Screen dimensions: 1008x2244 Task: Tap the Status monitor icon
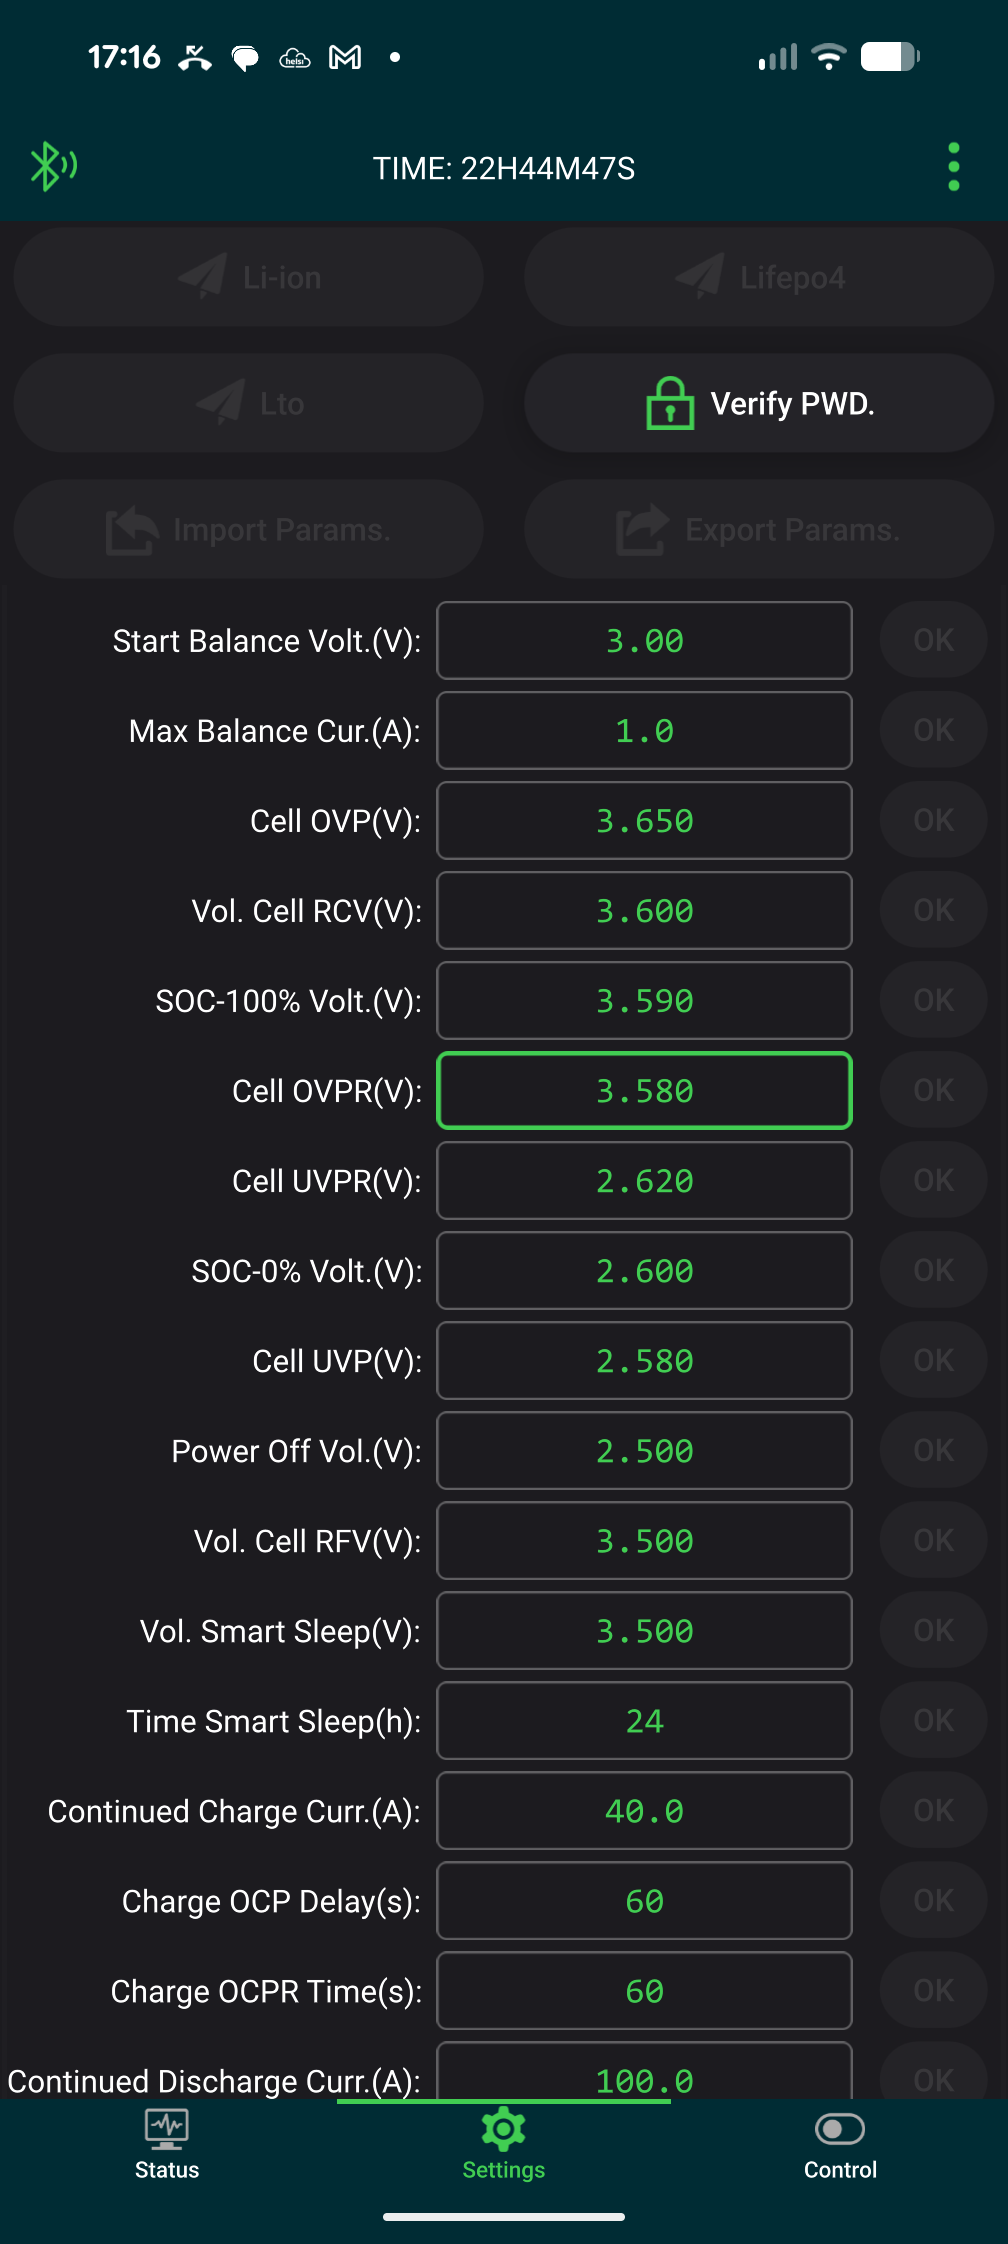click(x=167, y=2129)
